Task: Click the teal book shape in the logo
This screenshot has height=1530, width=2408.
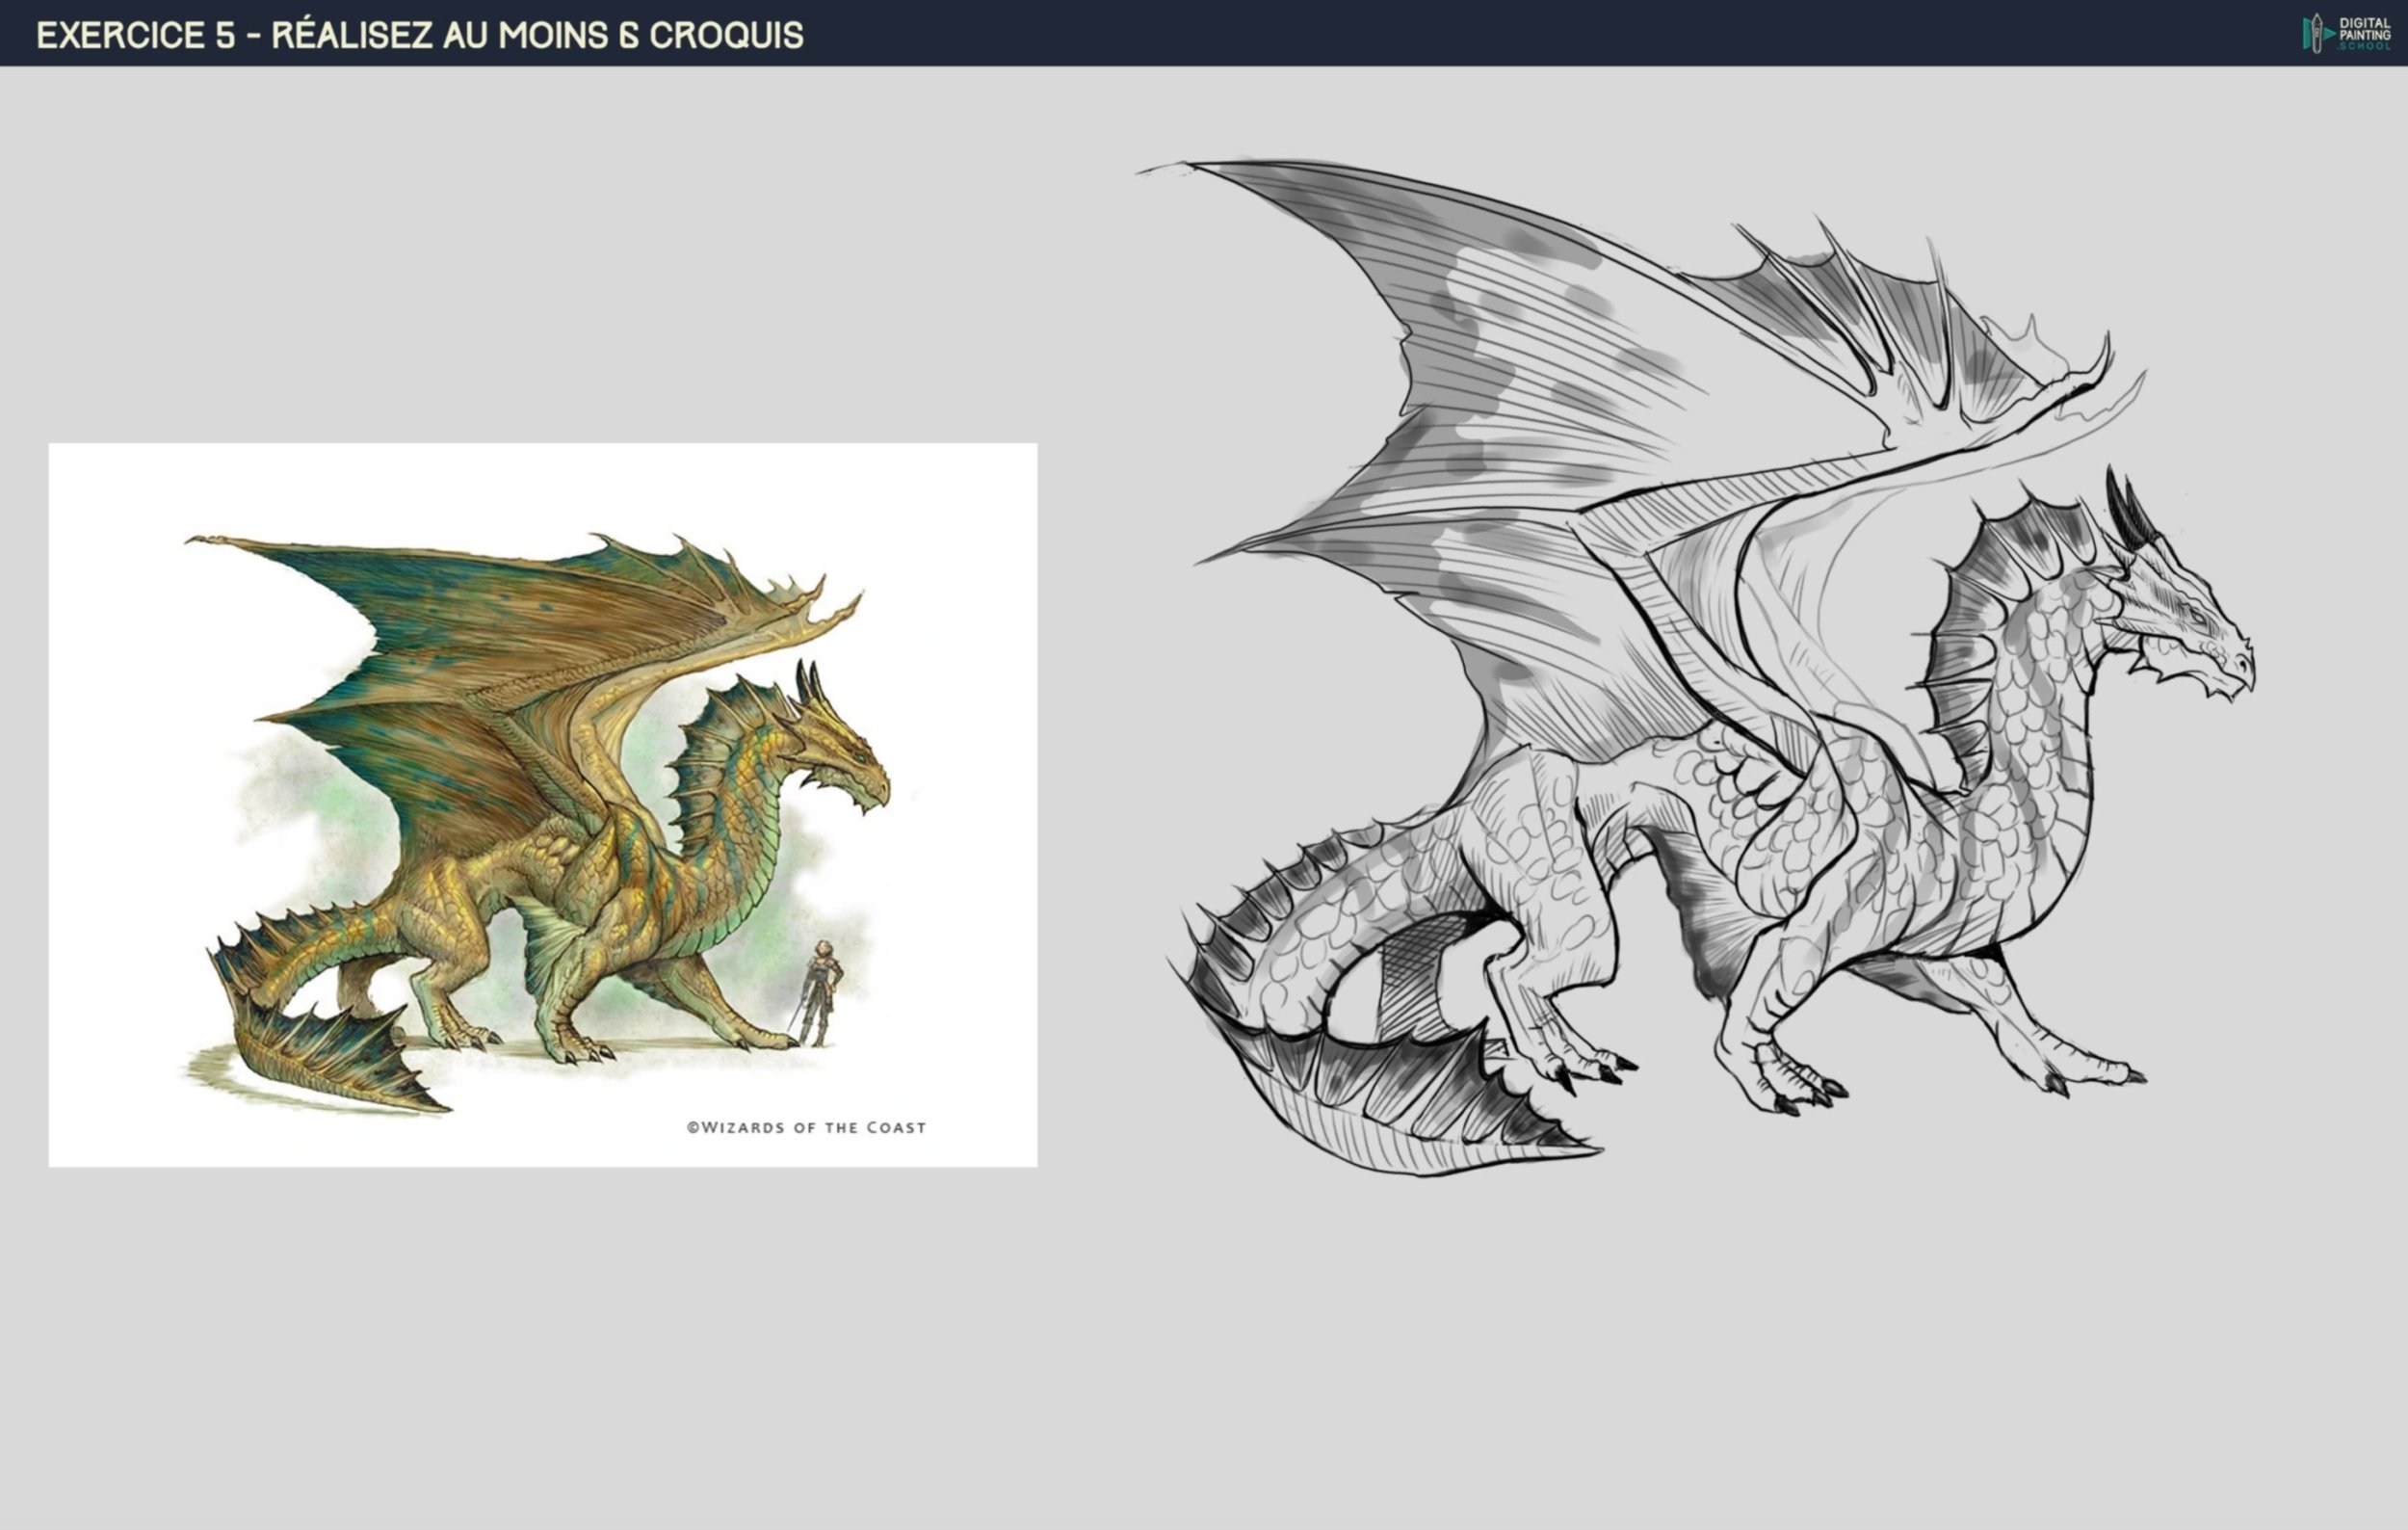Action: [2306, 33]
